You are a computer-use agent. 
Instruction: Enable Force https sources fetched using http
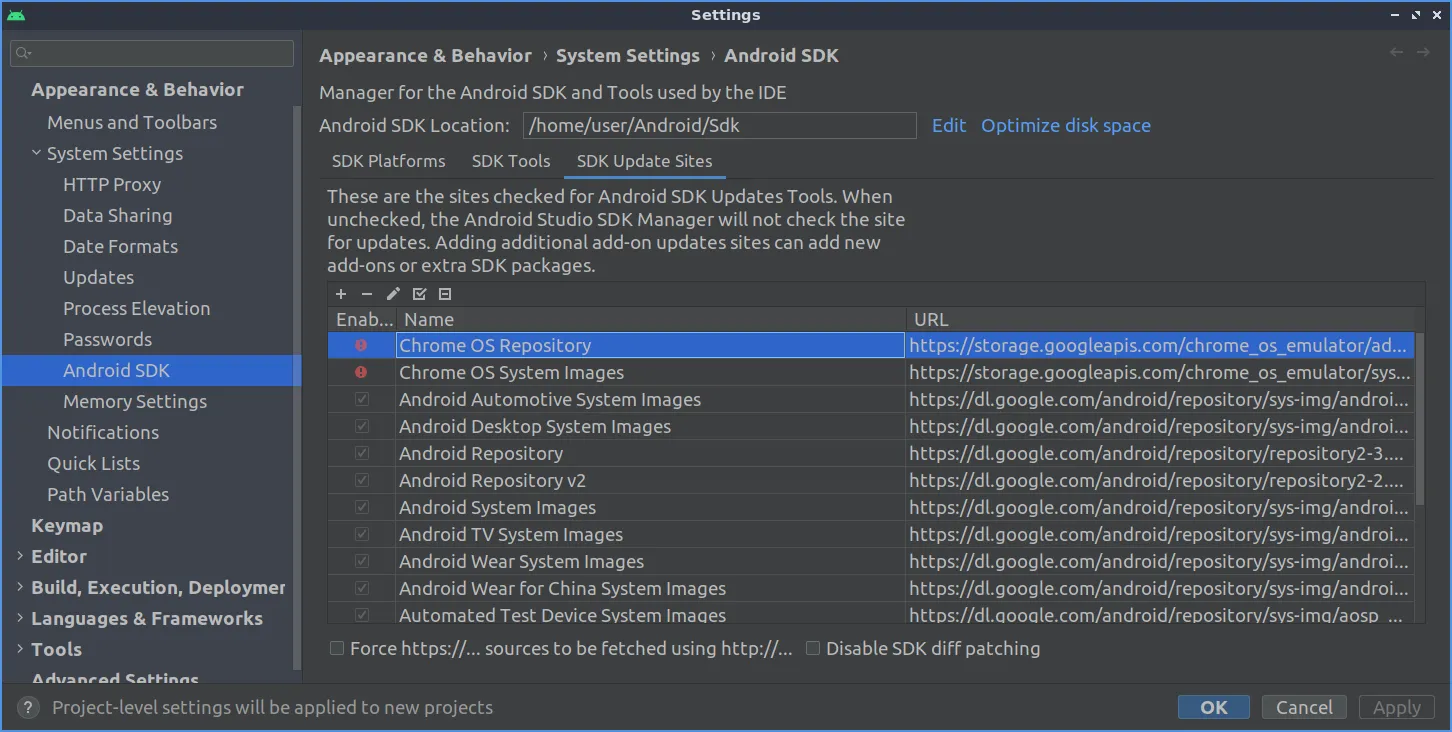338,648
